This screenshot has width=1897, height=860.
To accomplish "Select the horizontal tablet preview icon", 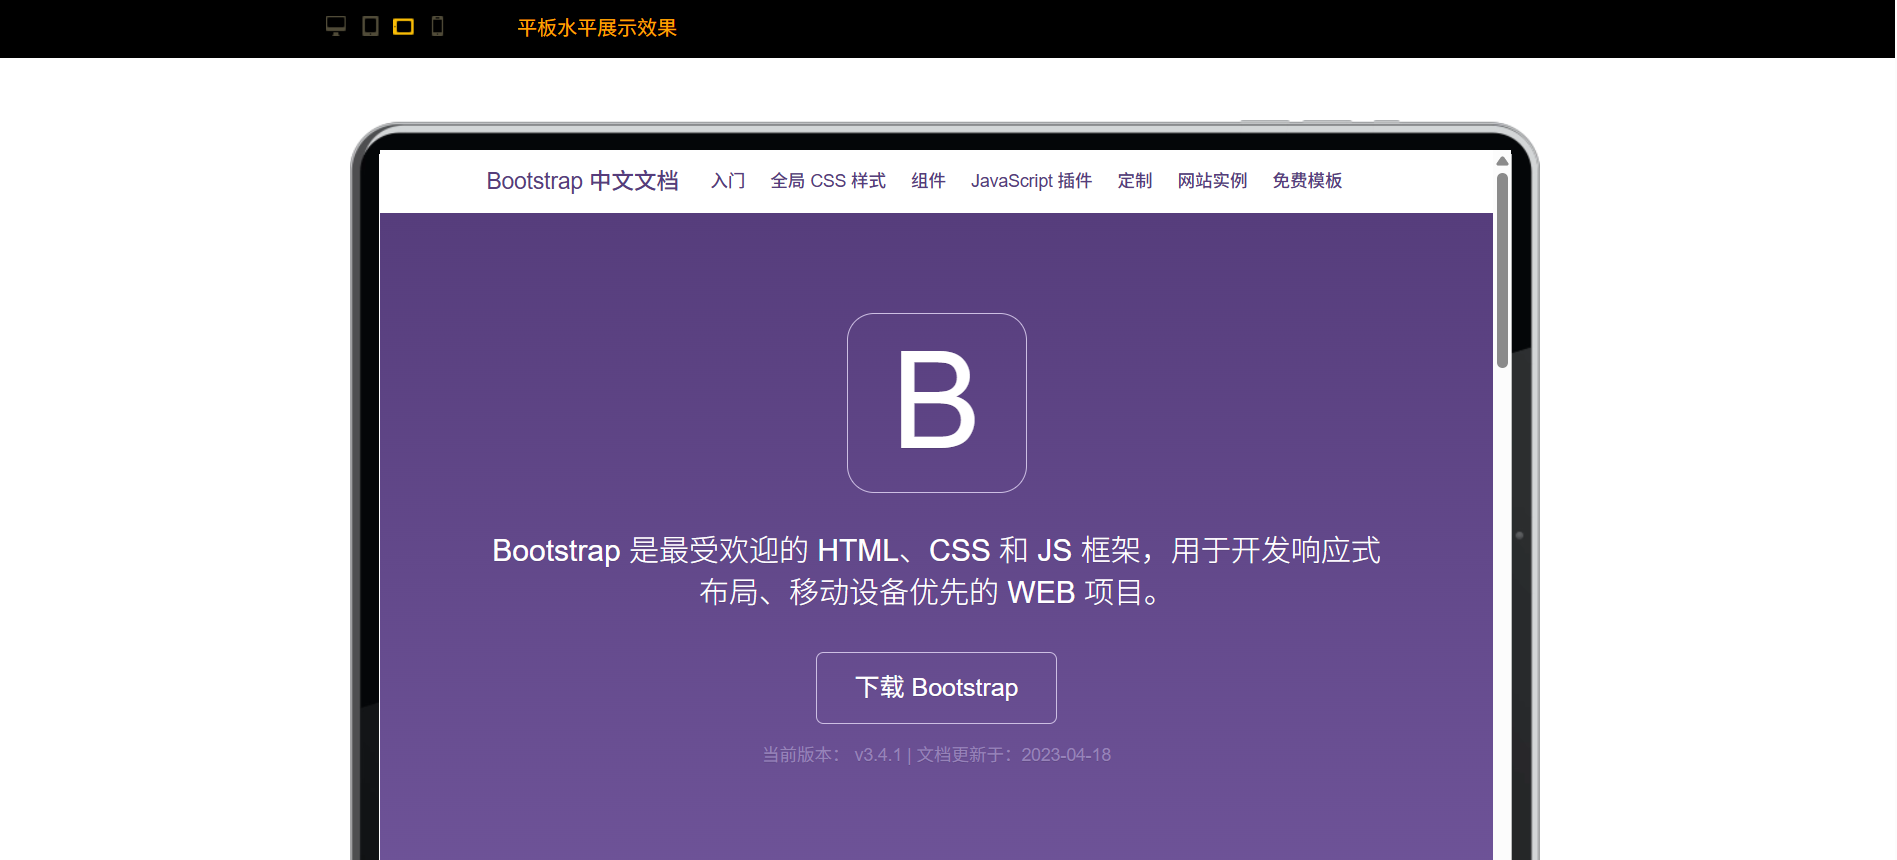I will [x=403, y=26].
